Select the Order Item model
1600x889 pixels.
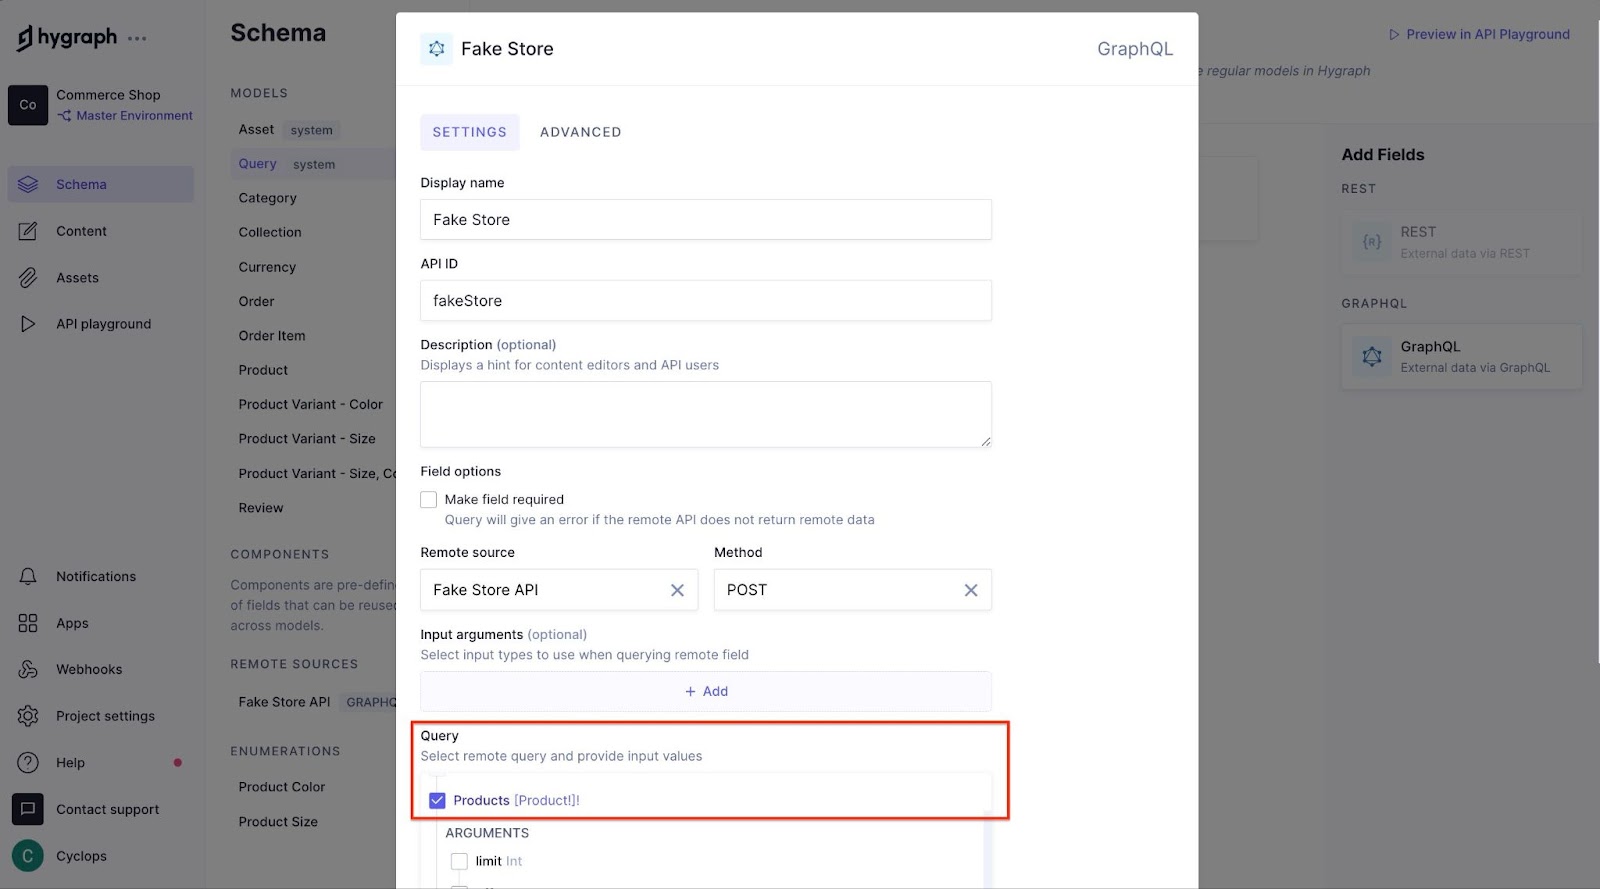coord(272,336)
